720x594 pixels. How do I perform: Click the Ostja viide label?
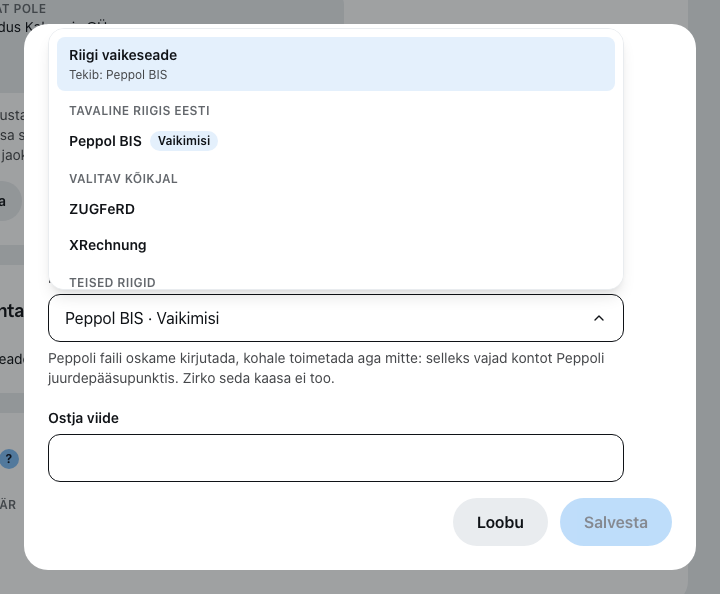[x=84, y=418]
